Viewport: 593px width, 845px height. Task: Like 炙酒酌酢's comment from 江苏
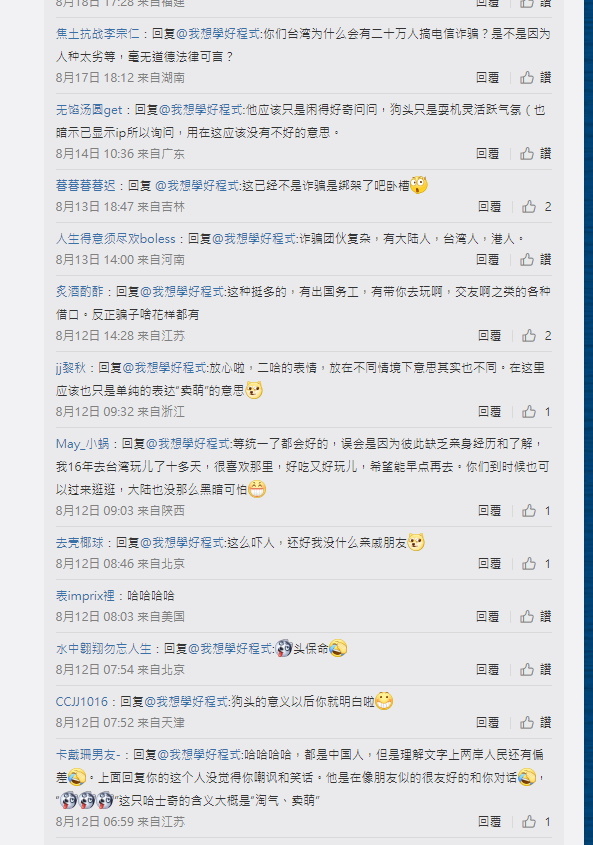point(529,336)
